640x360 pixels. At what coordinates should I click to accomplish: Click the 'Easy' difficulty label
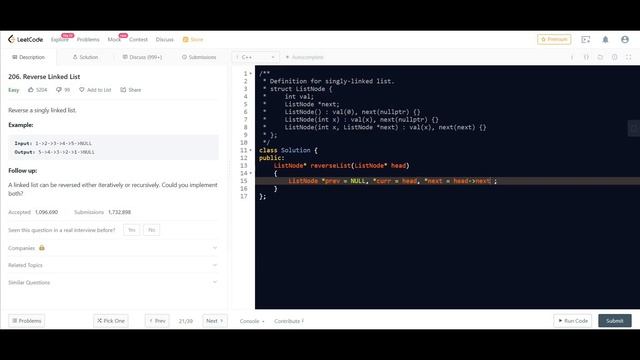(13, 90)
